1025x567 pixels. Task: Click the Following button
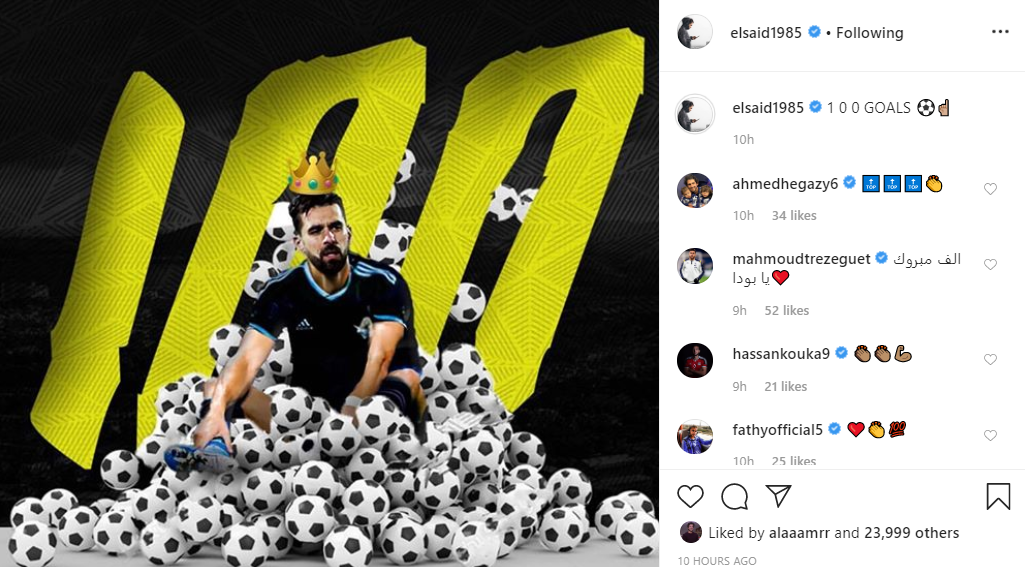(x=869, y=33)
